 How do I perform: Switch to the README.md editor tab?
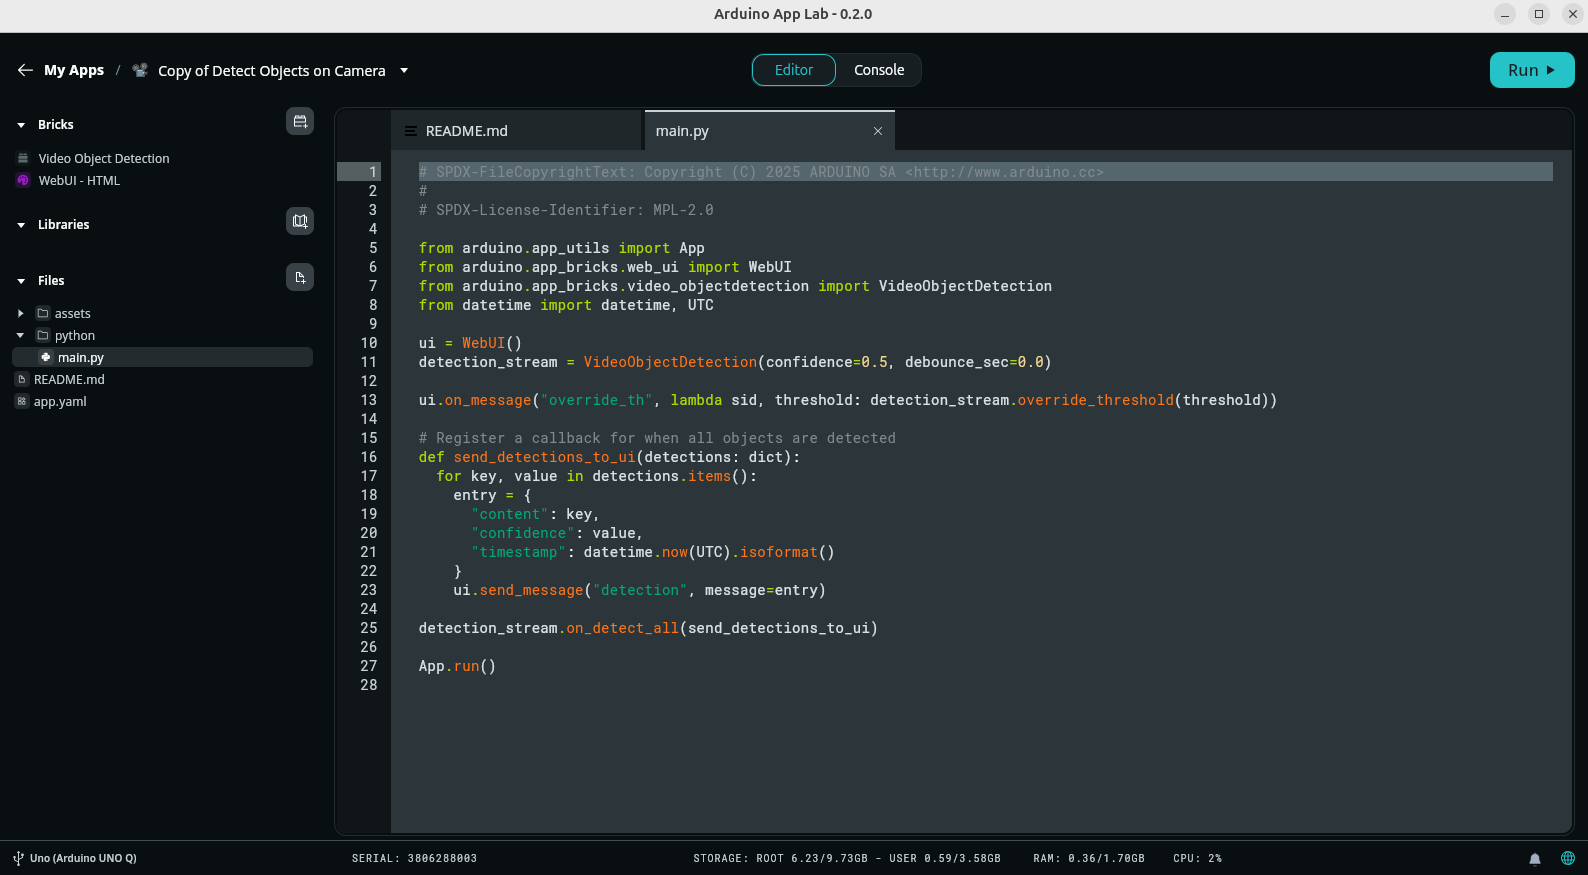[516, 131]
